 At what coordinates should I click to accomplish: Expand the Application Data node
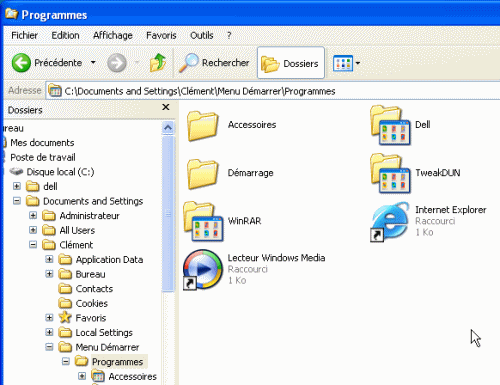[x=49, y=259]
